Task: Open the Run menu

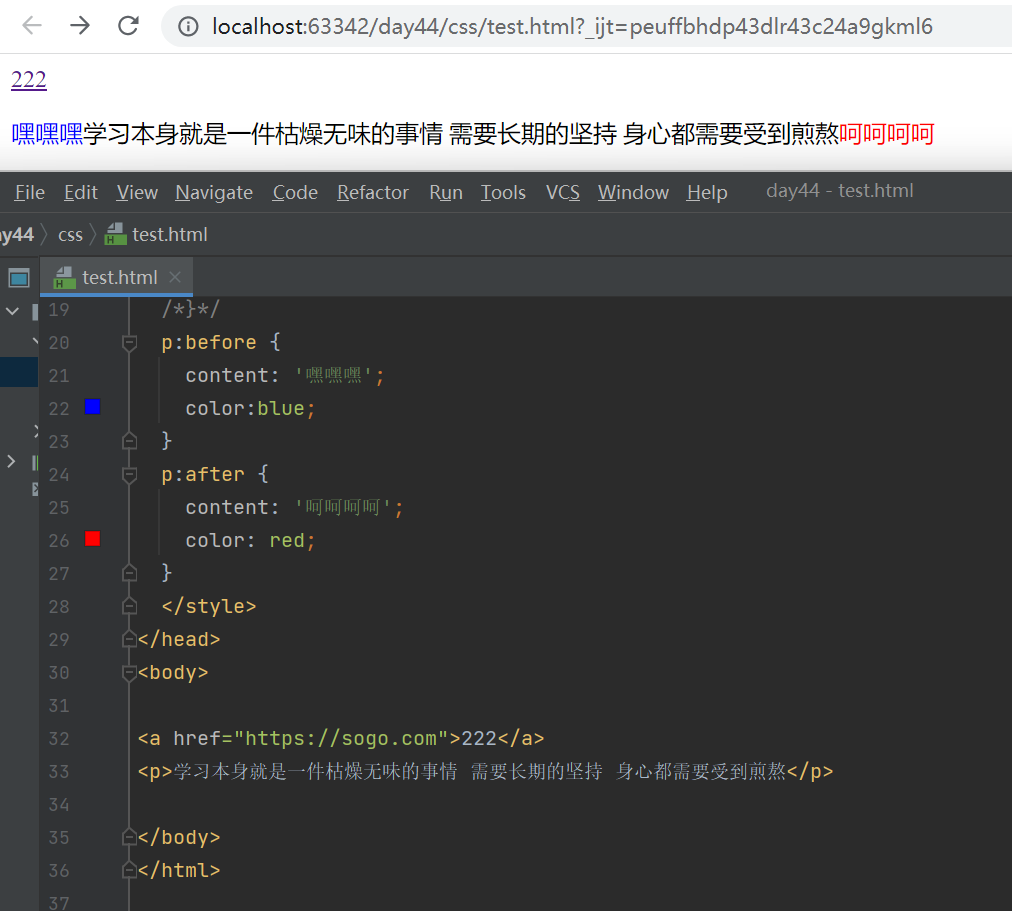Action: pyautogui.click(x=446, y=192)
